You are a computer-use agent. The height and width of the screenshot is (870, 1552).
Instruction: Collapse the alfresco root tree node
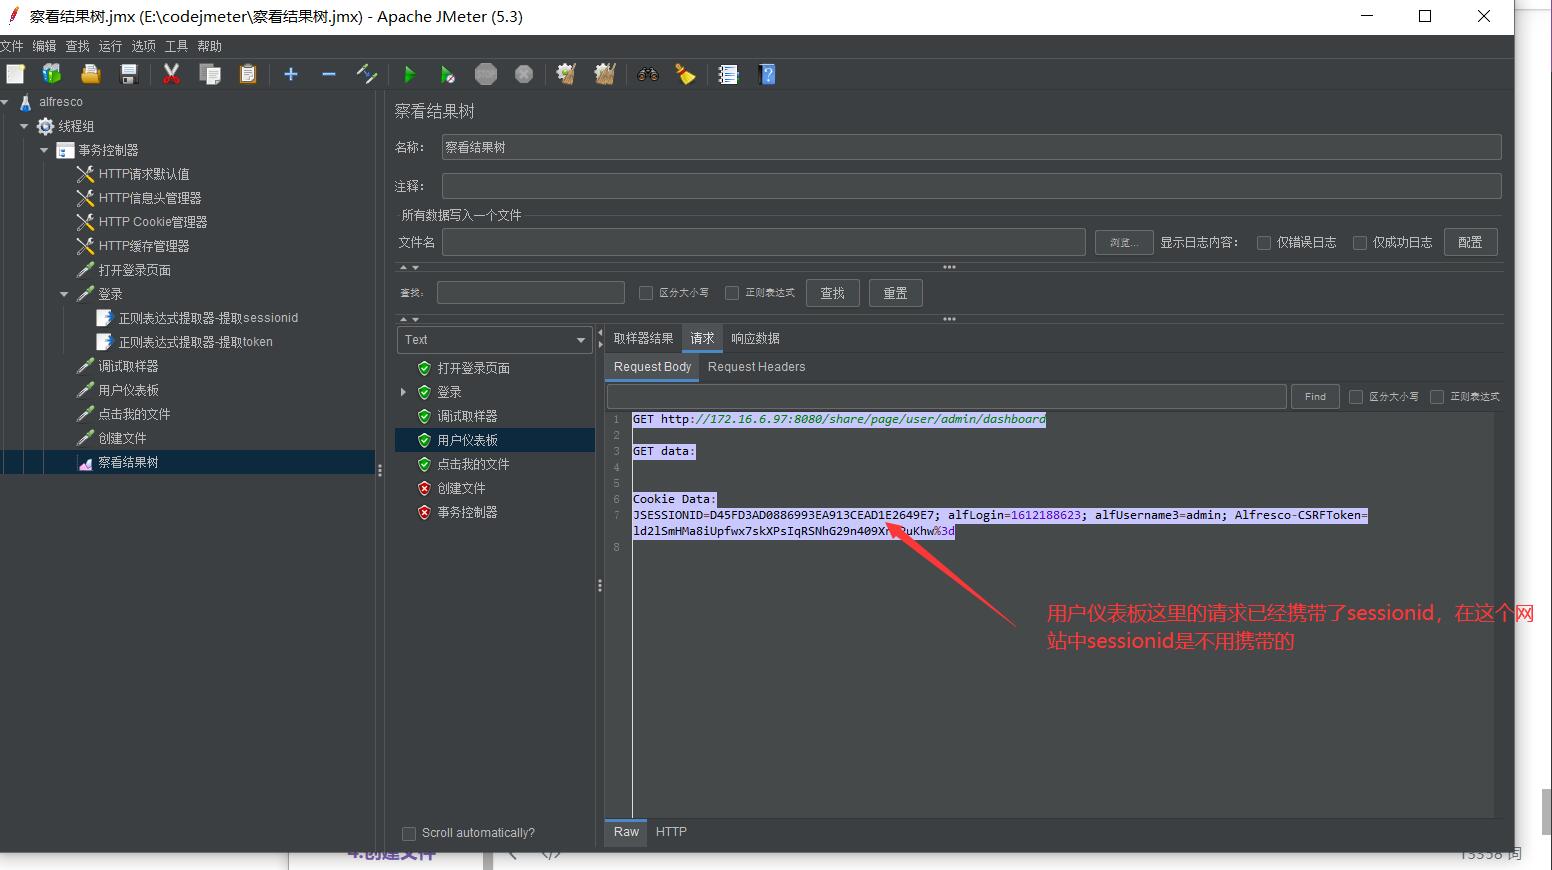pos(5,102)
